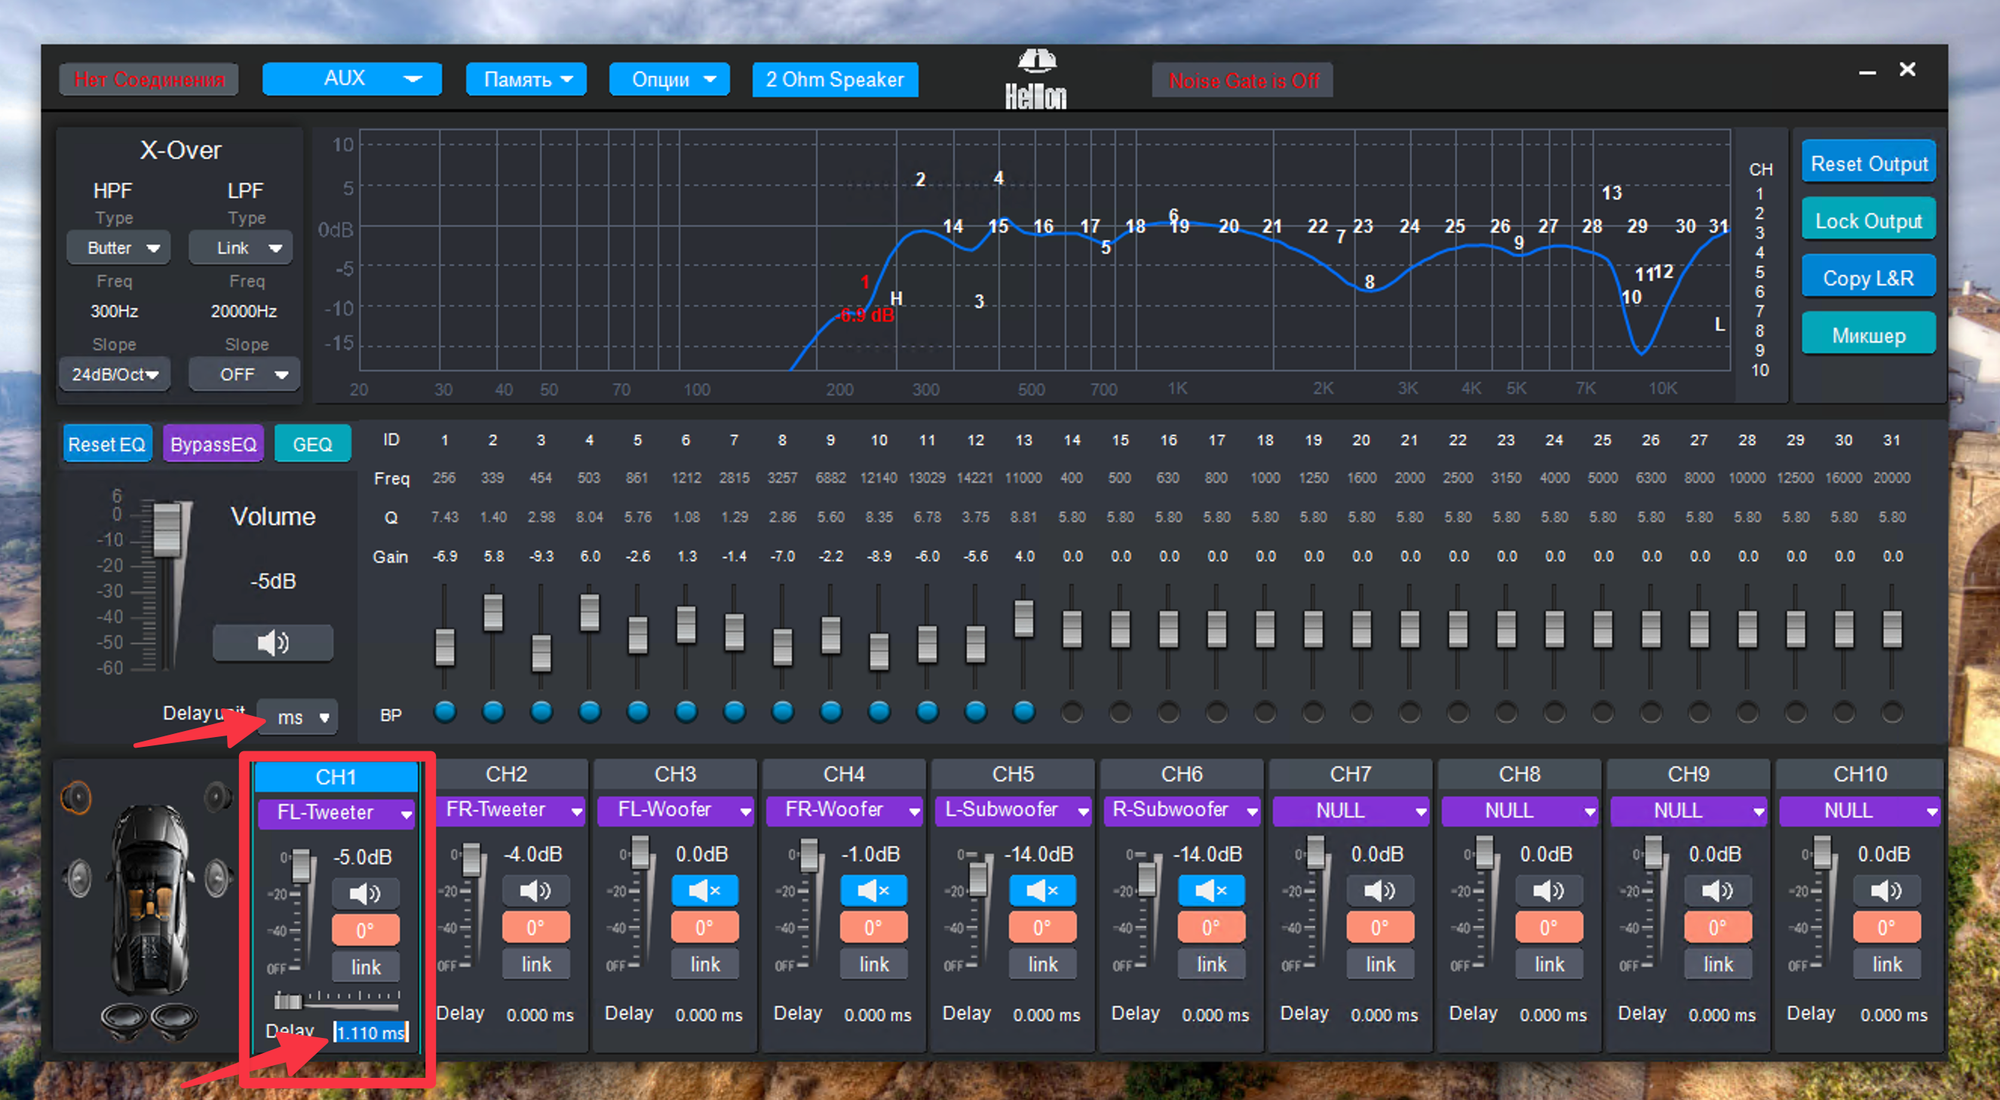Open the AUX input source dropdown

pos(351,79)
